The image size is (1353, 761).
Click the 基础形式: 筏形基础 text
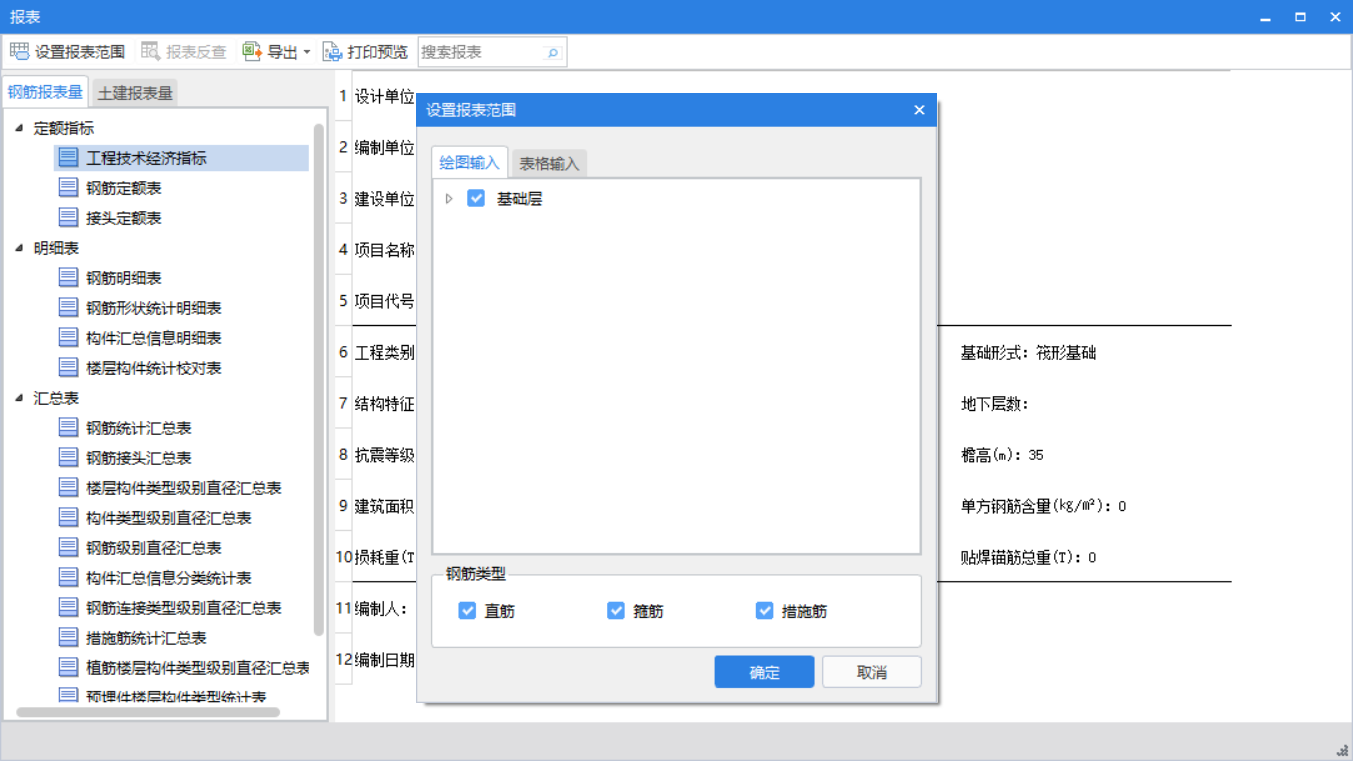(x=1028, y=353)
